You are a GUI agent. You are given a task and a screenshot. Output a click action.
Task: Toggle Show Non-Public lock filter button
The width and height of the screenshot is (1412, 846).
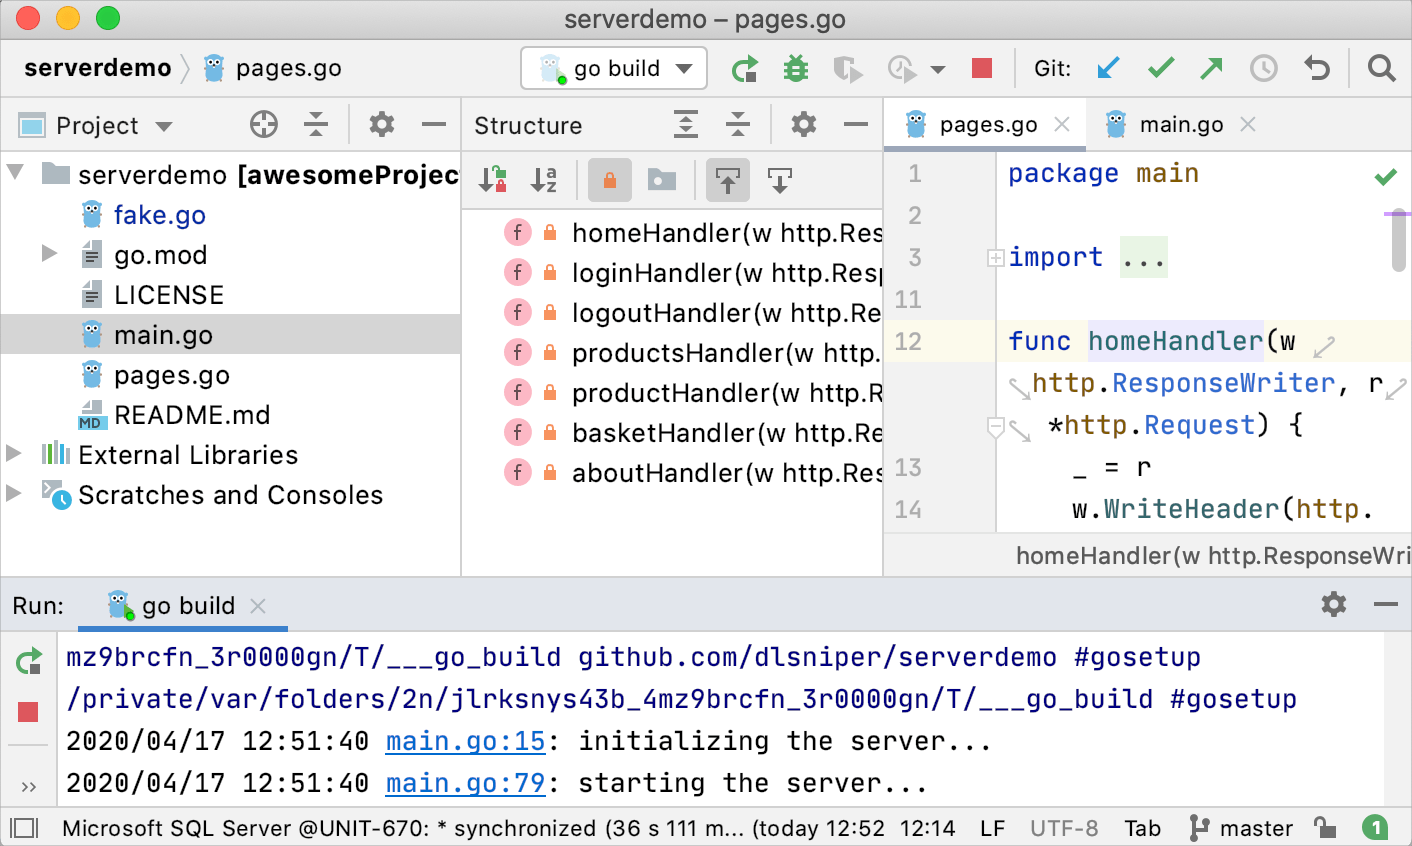[609, 180]
